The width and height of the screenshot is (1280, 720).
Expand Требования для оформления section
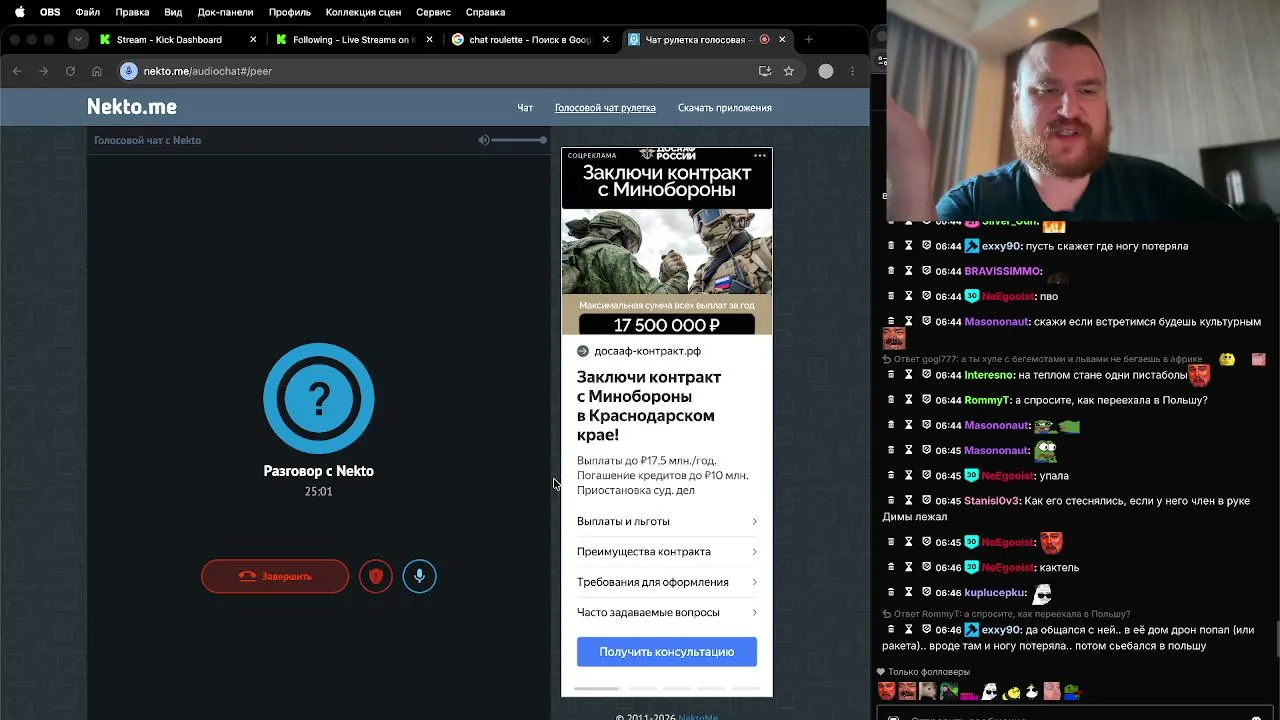[x=667, y=582]
